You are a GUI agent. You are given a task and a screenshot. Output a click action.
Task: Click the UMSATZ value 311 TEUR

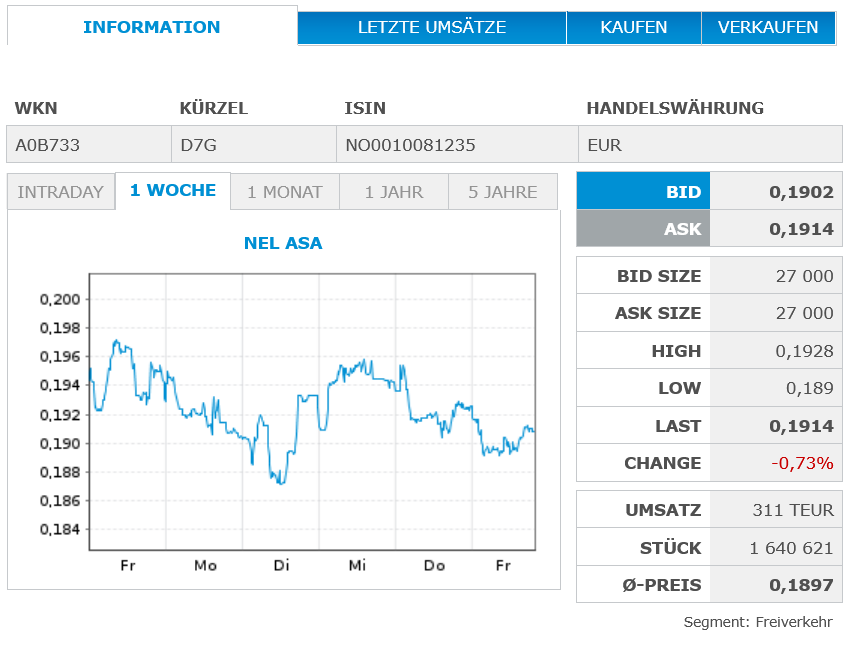[x=793, y=510]
